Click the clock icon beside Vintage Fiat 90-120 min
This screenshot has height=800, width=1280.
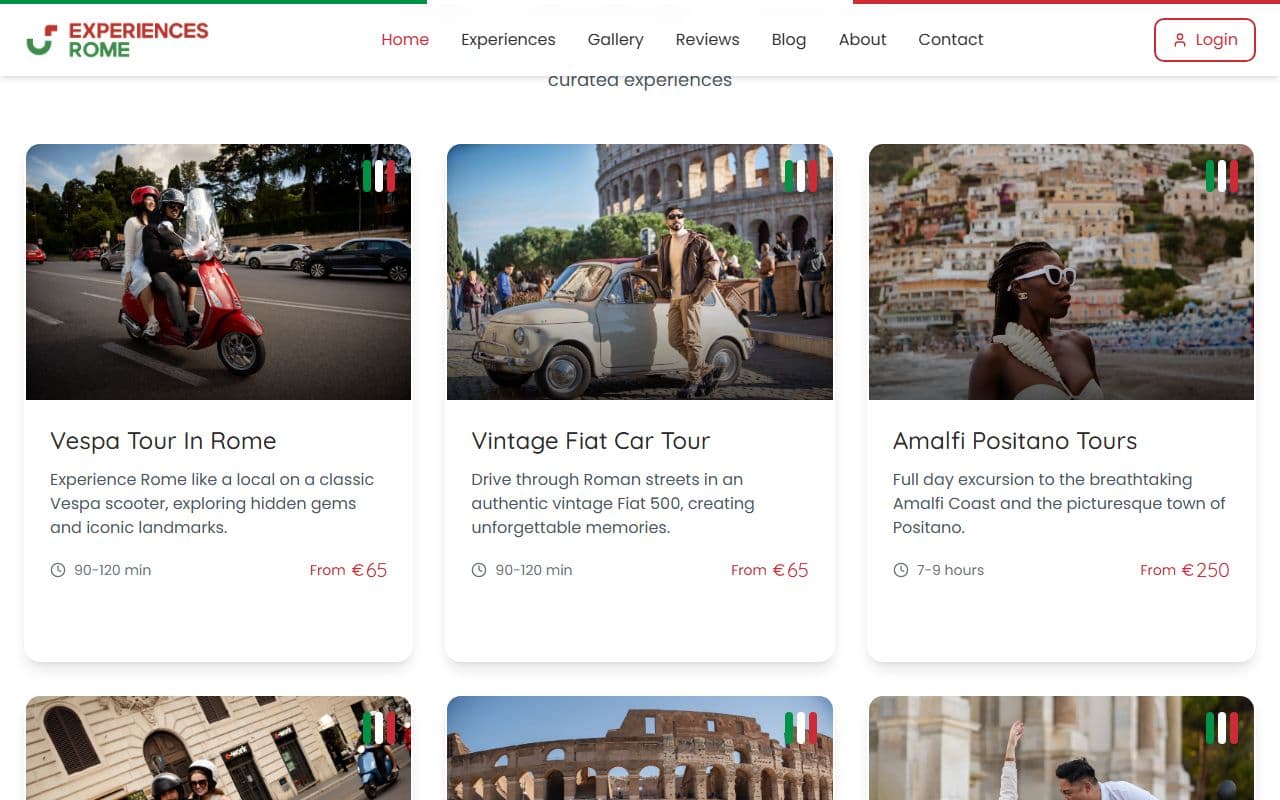point(479,570)
